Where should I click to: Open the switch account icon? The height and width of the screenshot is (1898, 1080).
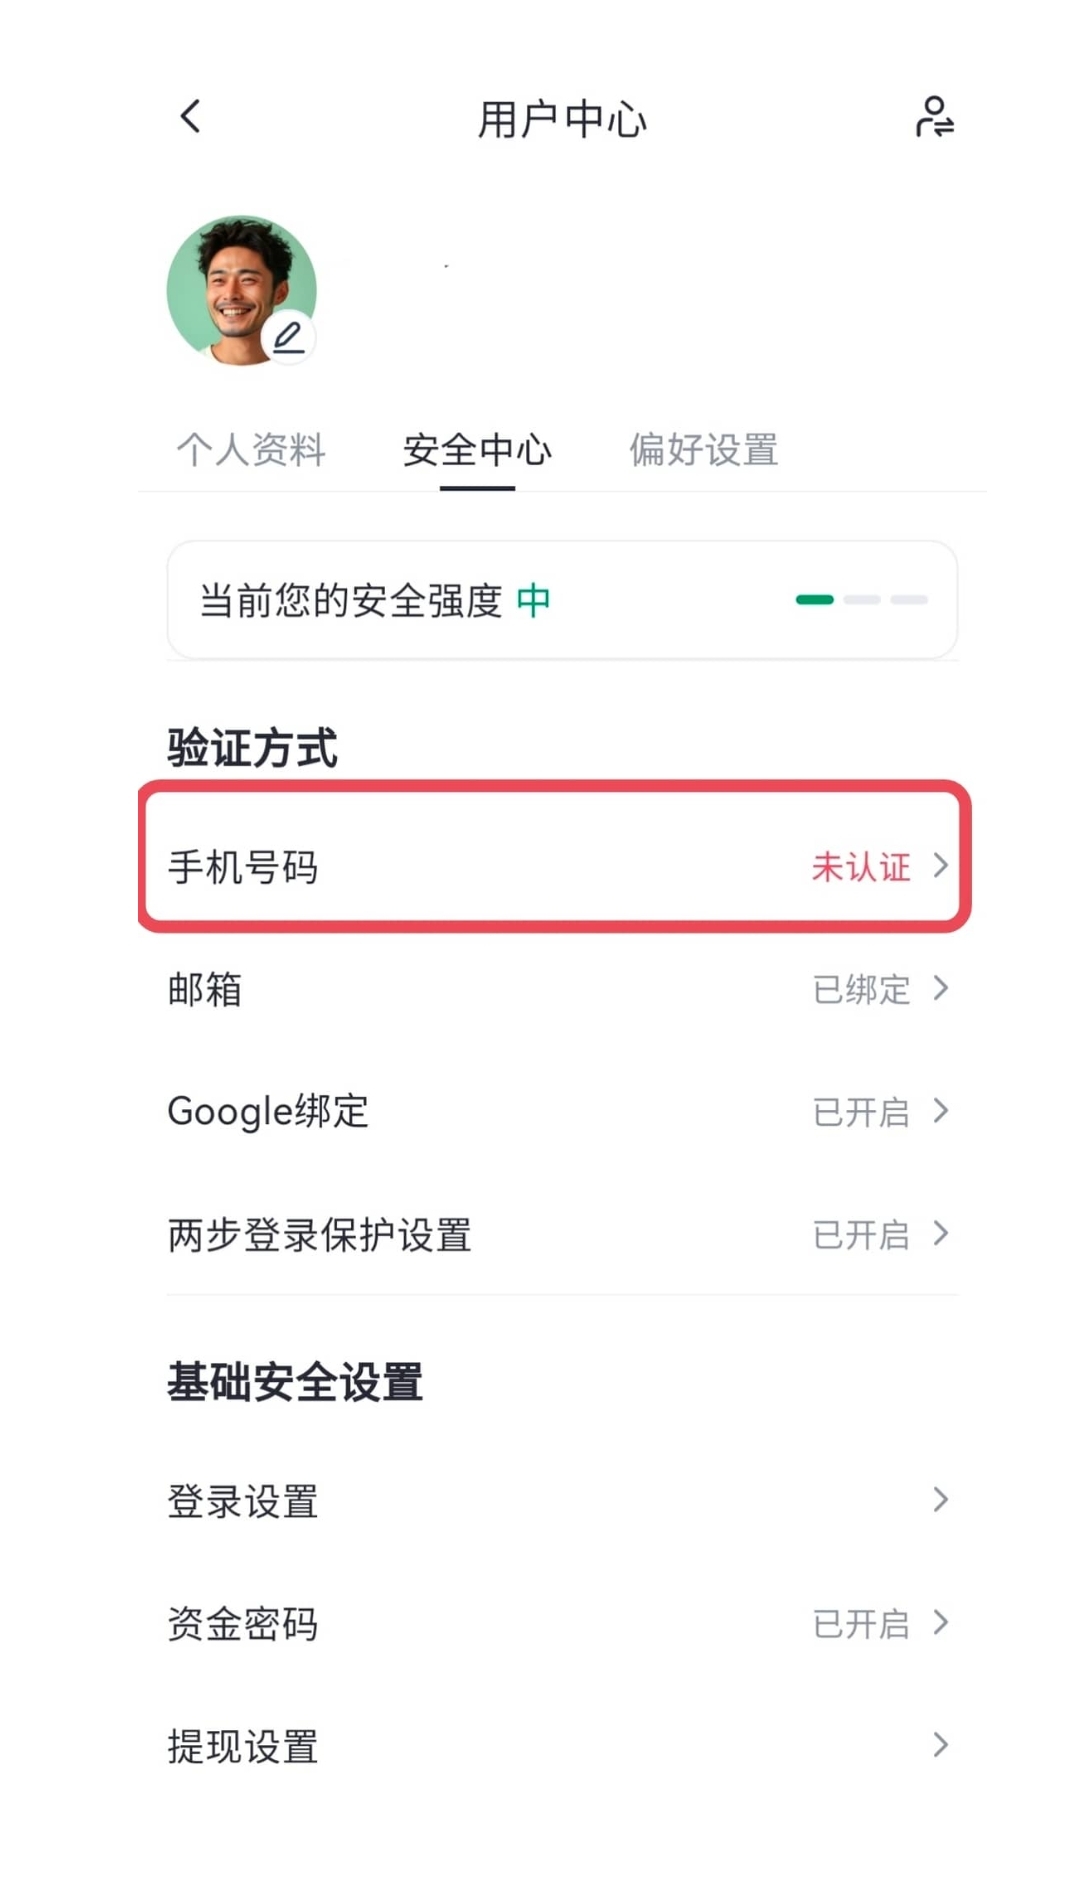(934, 117)
